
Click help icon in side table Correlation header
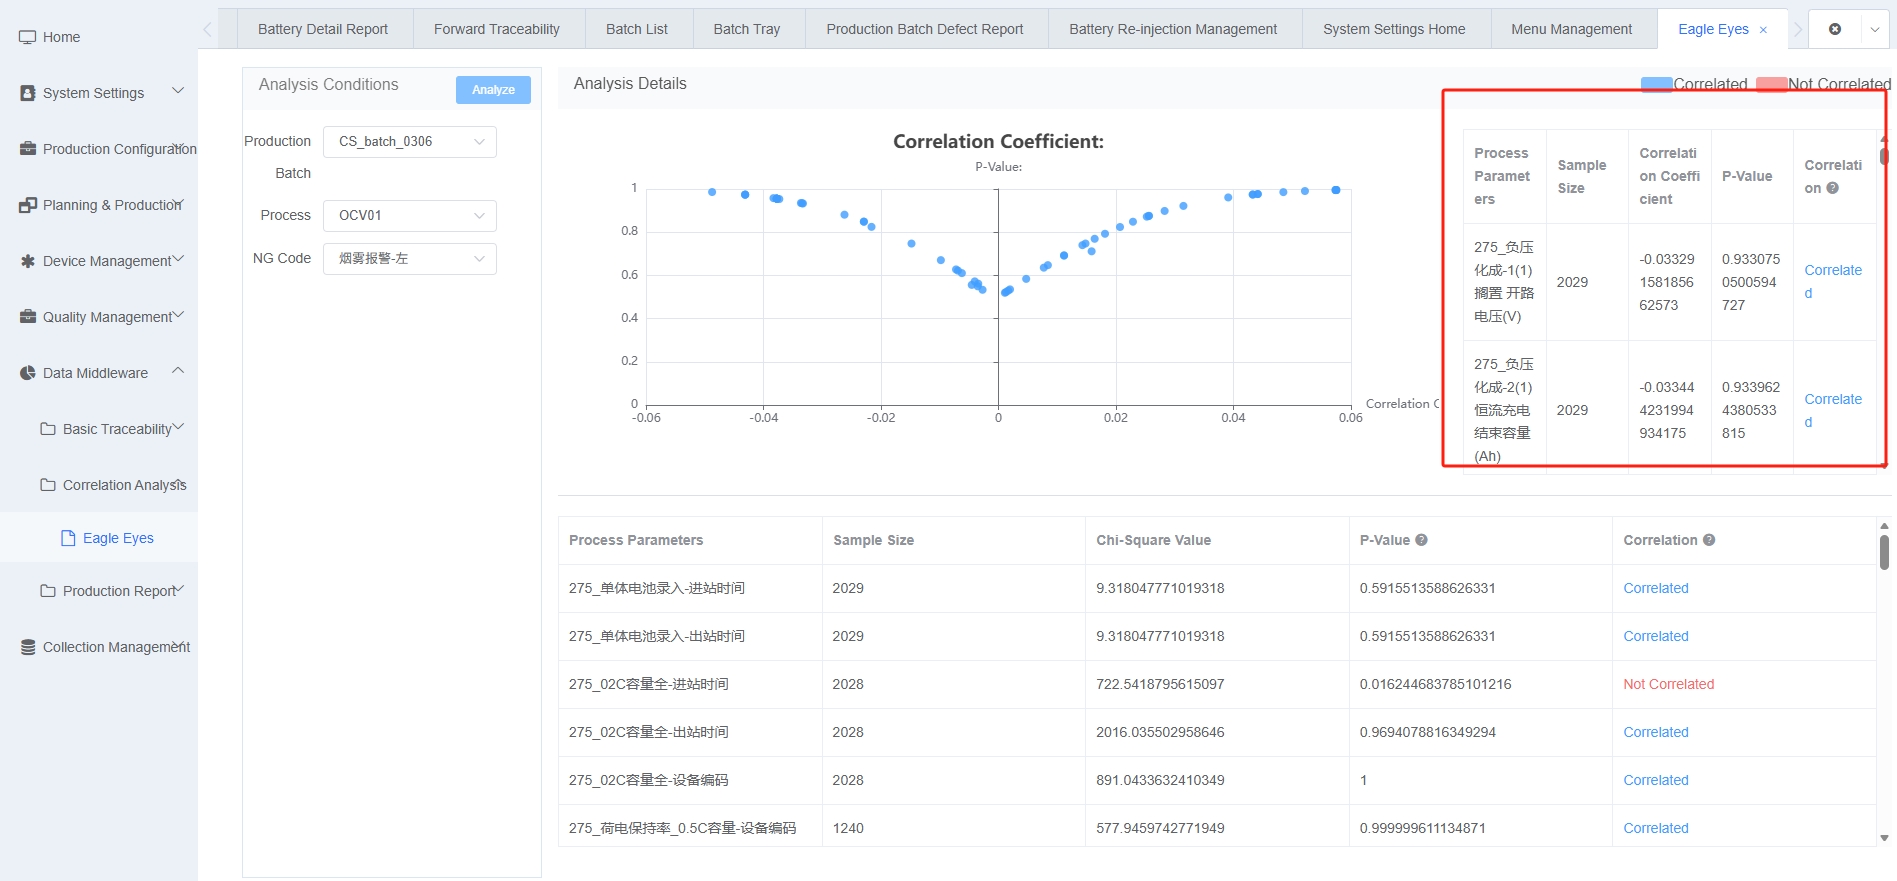[1832, 188]
